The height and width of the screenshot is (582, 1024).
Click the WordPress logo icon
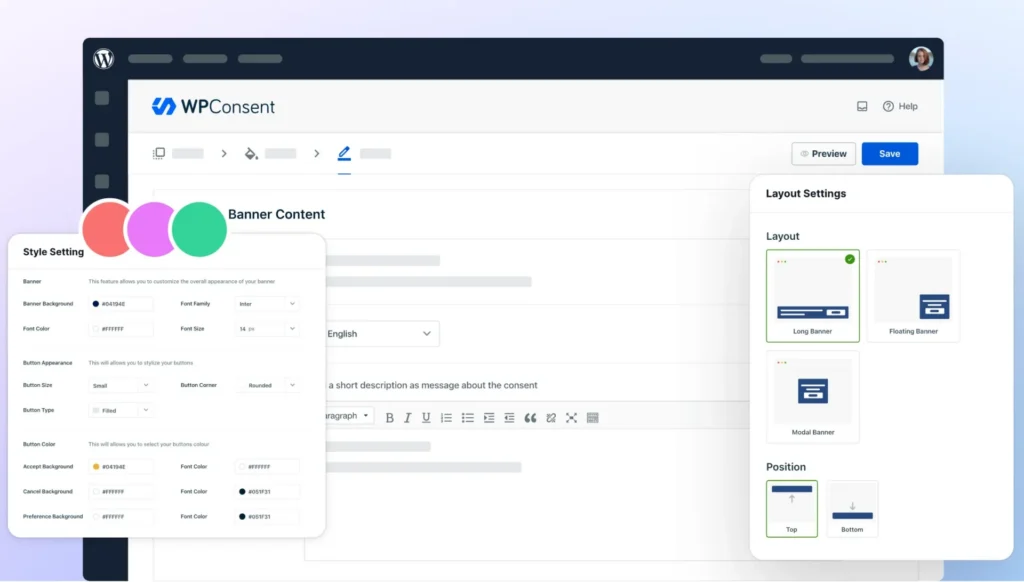(x=104, y=59)
